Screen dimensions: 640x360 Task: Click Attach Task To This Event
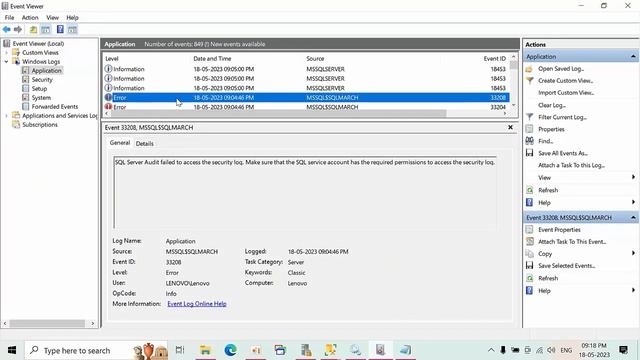click(x=572, y=242)
